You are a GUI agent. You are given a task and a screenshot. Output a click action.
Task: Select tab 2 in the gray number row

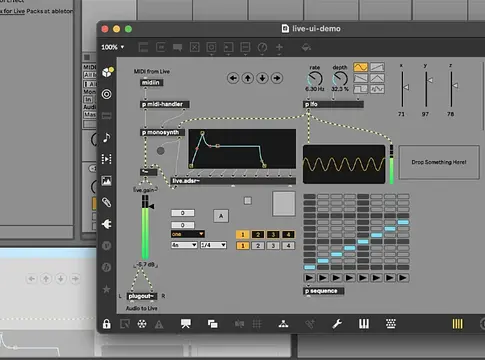(258, 246)
